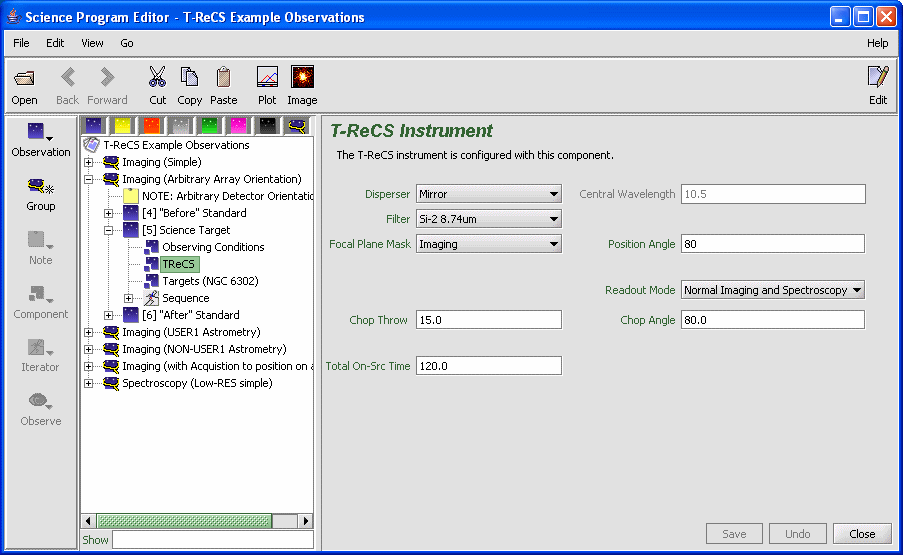903x555 pixels.
Task: Toggle the black observation status filter
Action: [x=267, y=126]
